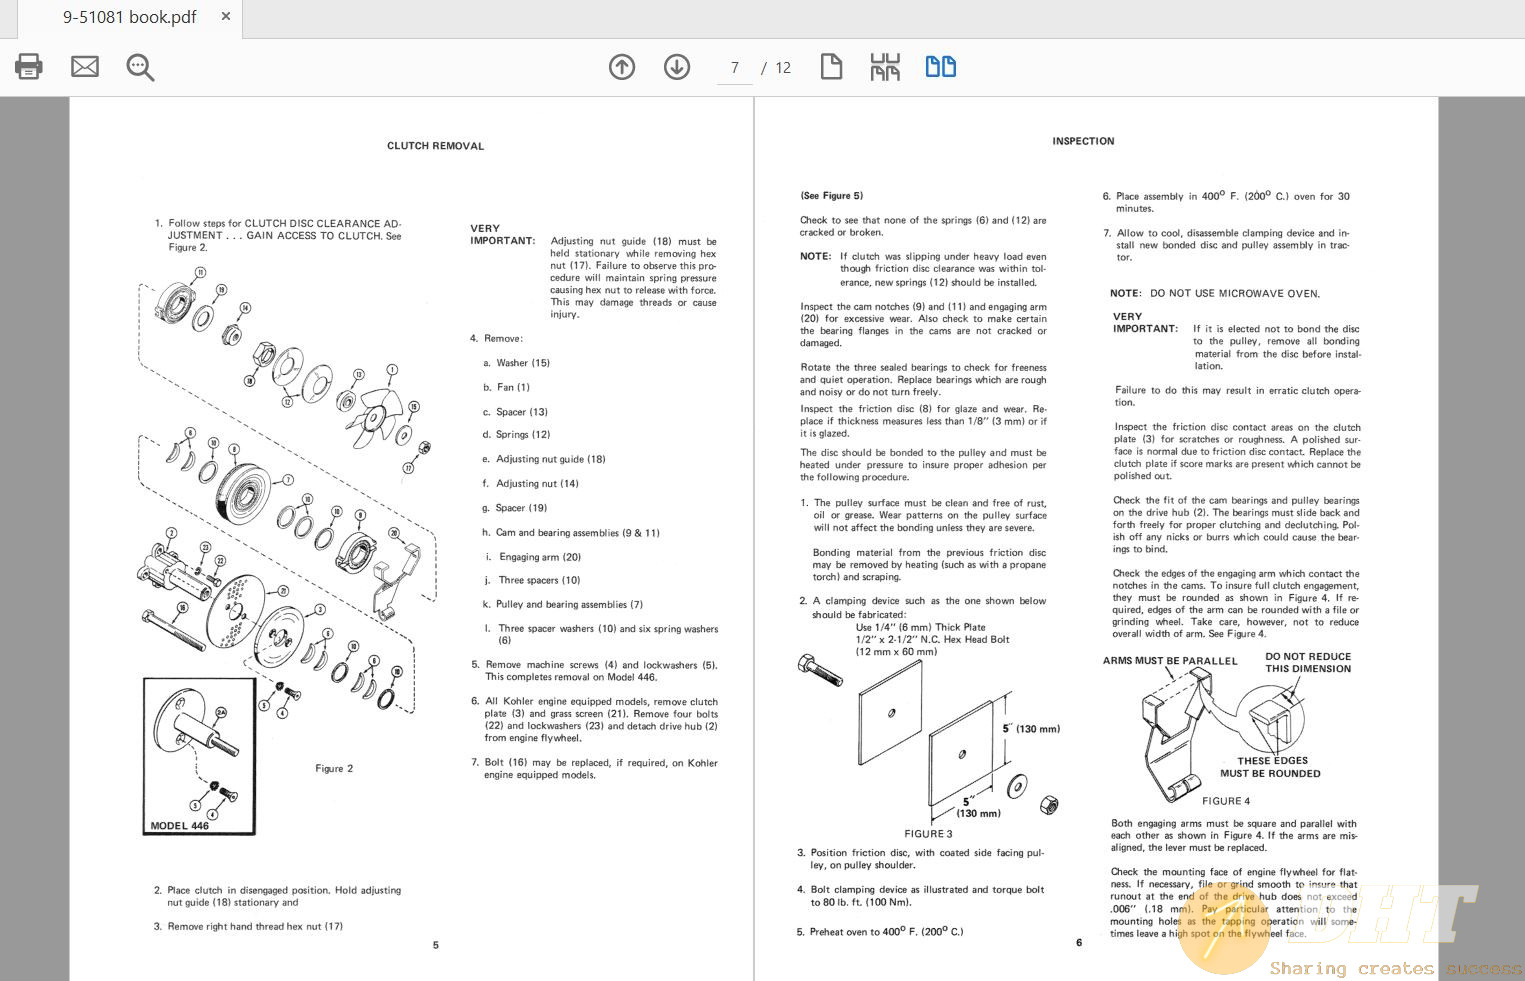Click list item 'f. Adjusting nut (14)'
The width and height of the screenshot is (1525, 981).
[530, 484]
